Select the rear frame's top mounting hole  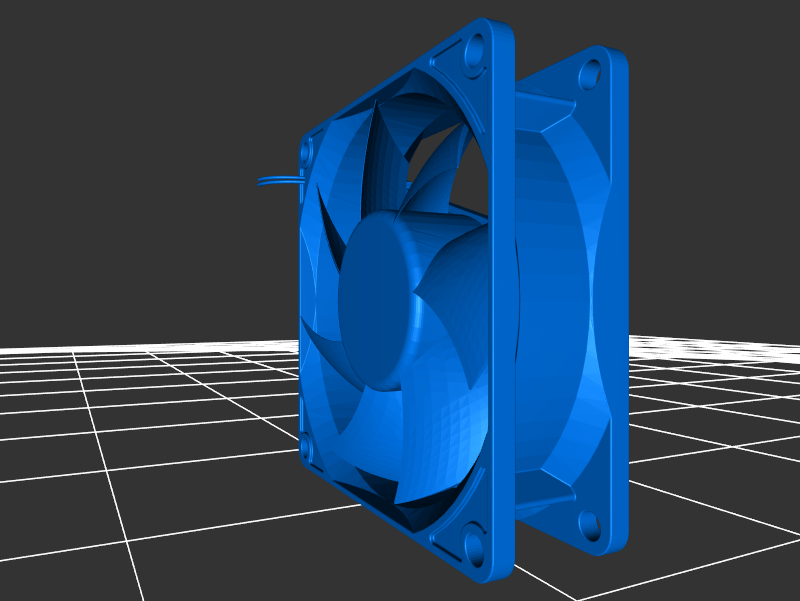590,73
